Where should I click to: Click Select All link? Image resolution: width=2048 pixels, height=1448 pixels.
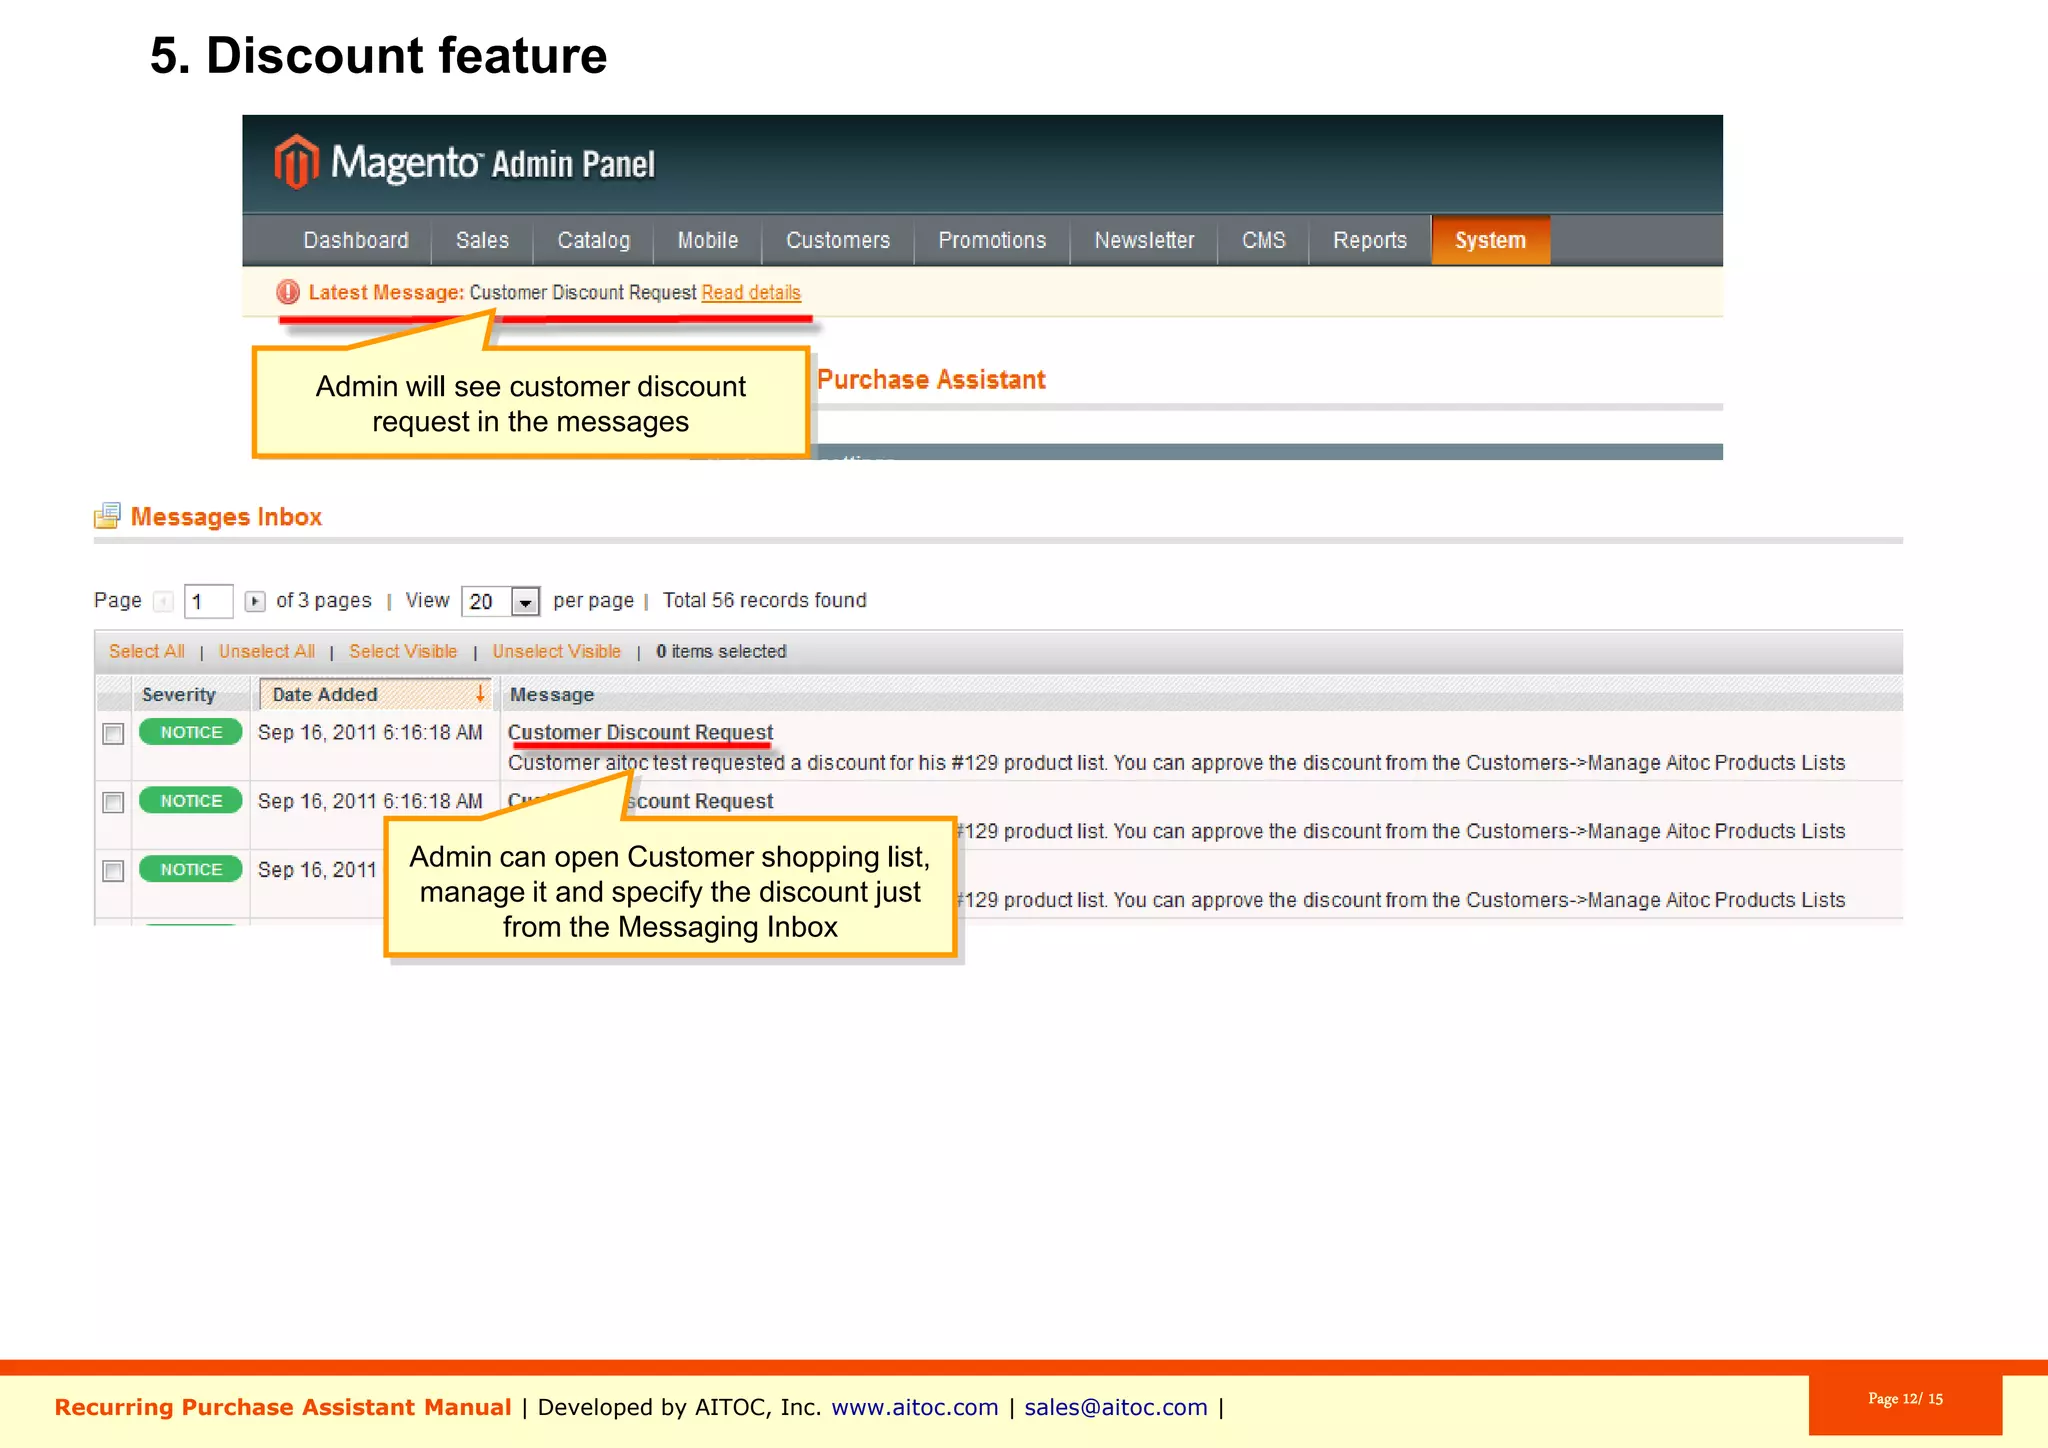(x=147, y=651)
